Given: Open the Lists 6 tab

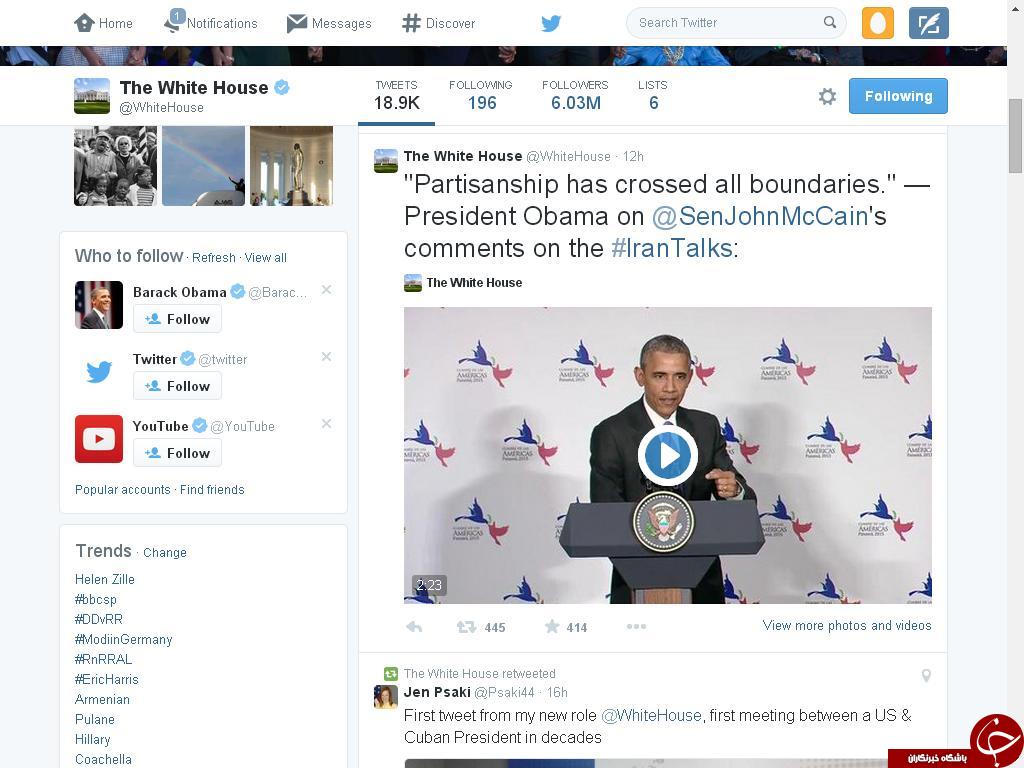Looking at the screenshot, I should (x=653, y=96).
